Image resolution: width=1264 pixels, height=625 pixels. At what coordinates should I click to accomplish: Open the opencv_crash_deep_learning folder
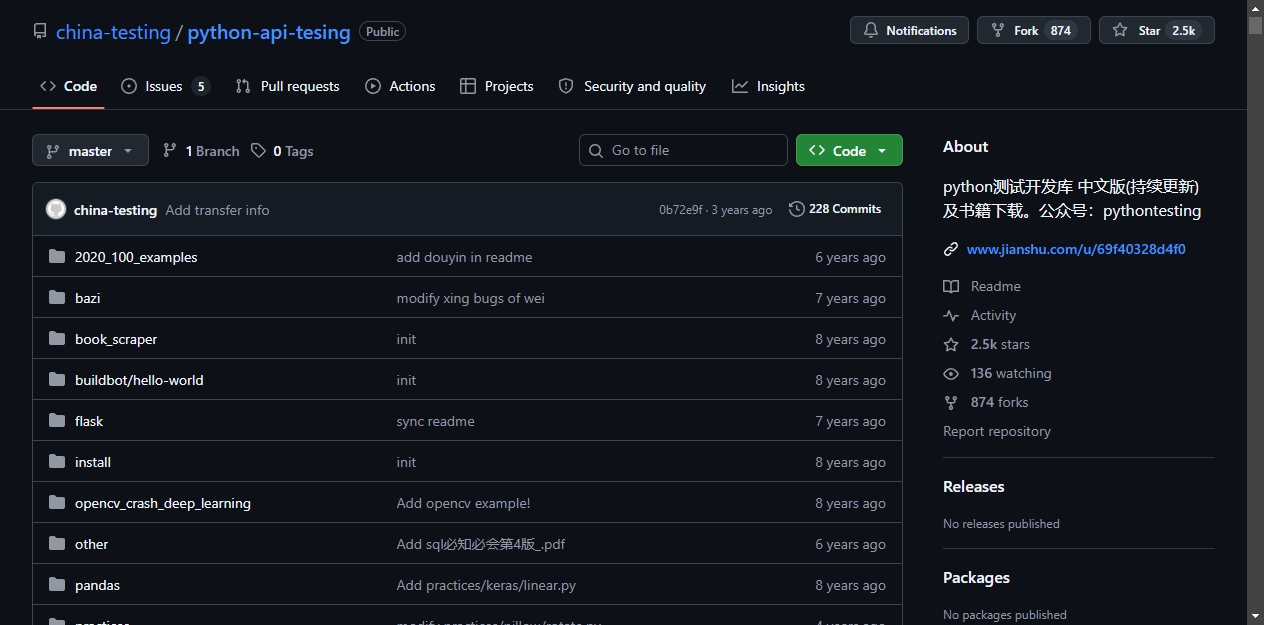163,503
